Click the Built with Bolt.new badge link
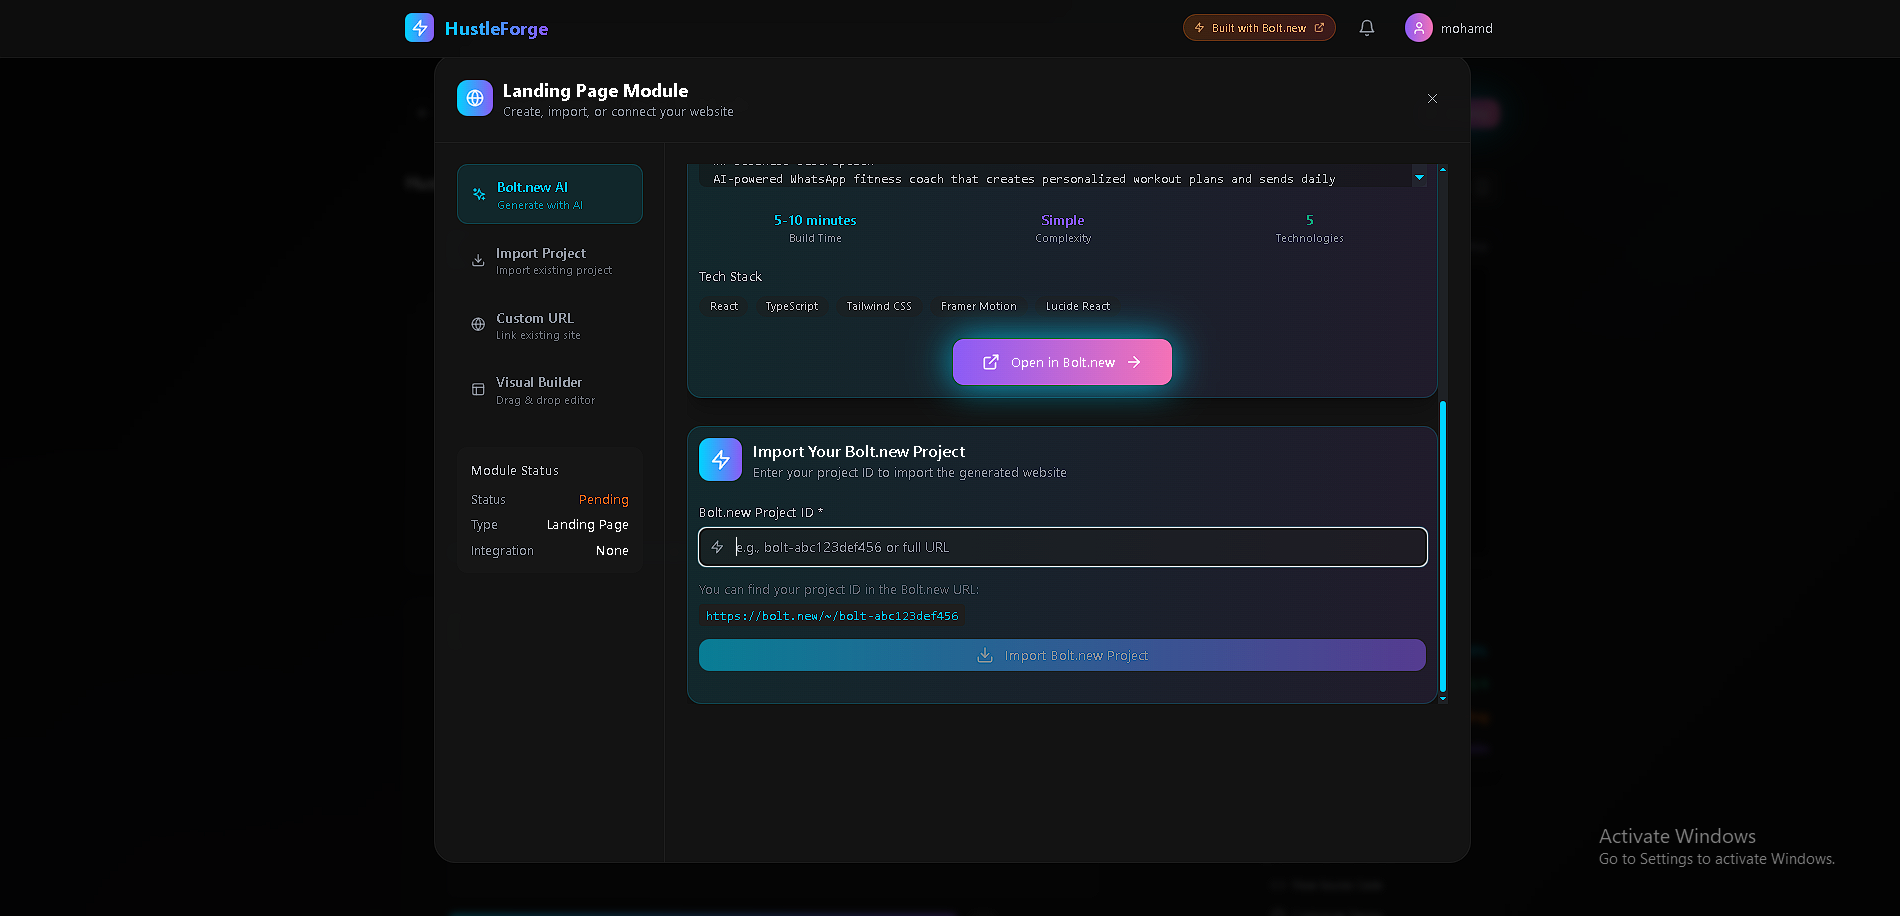 click(x=1259, y=28)
